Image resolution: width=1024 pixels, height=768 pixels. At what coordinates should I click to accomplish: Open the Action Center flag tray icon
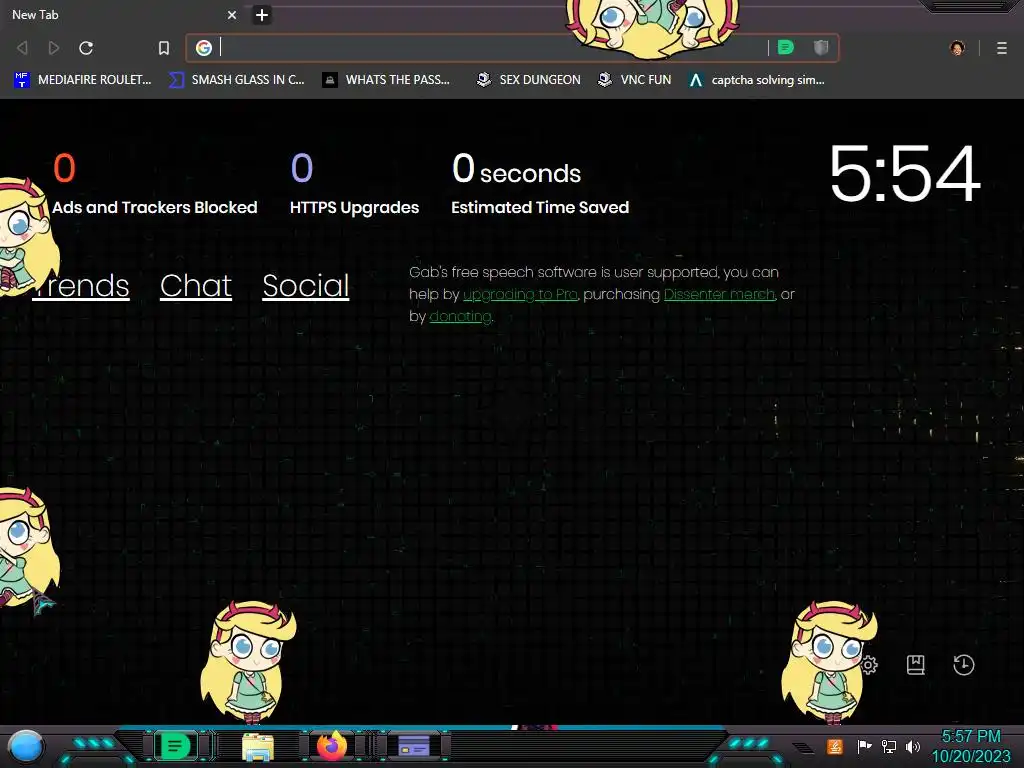click(x=865, y=746)
